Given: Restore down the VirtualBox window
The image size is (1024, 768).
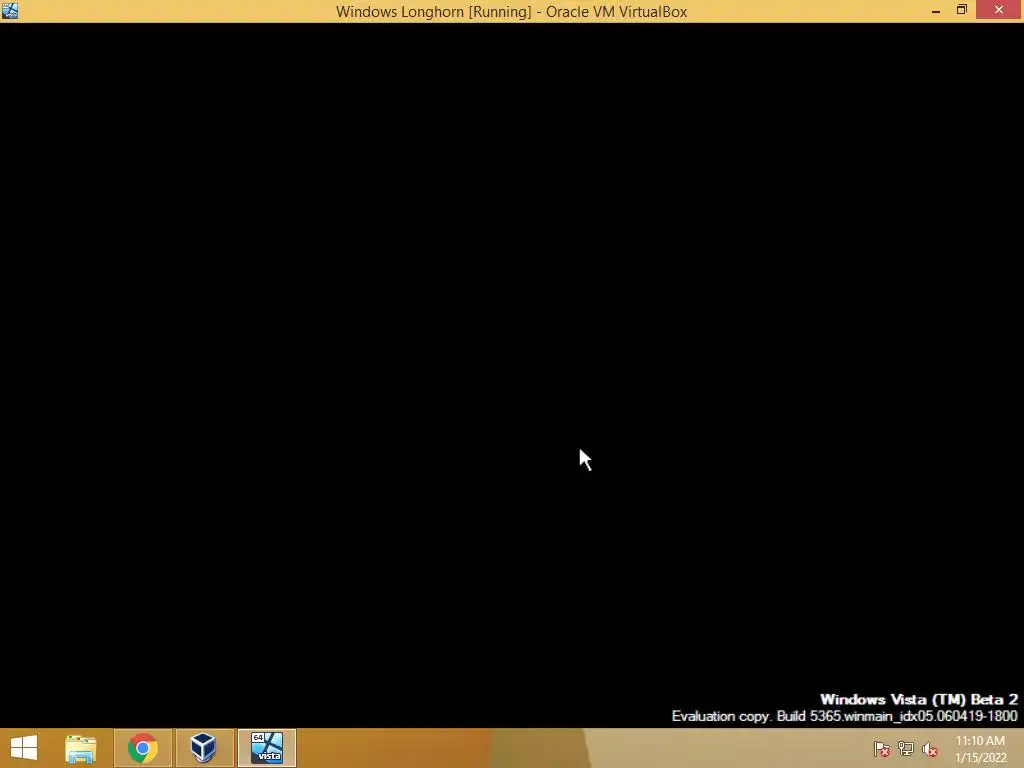Looking at the screenshot, I should point(961,10).
